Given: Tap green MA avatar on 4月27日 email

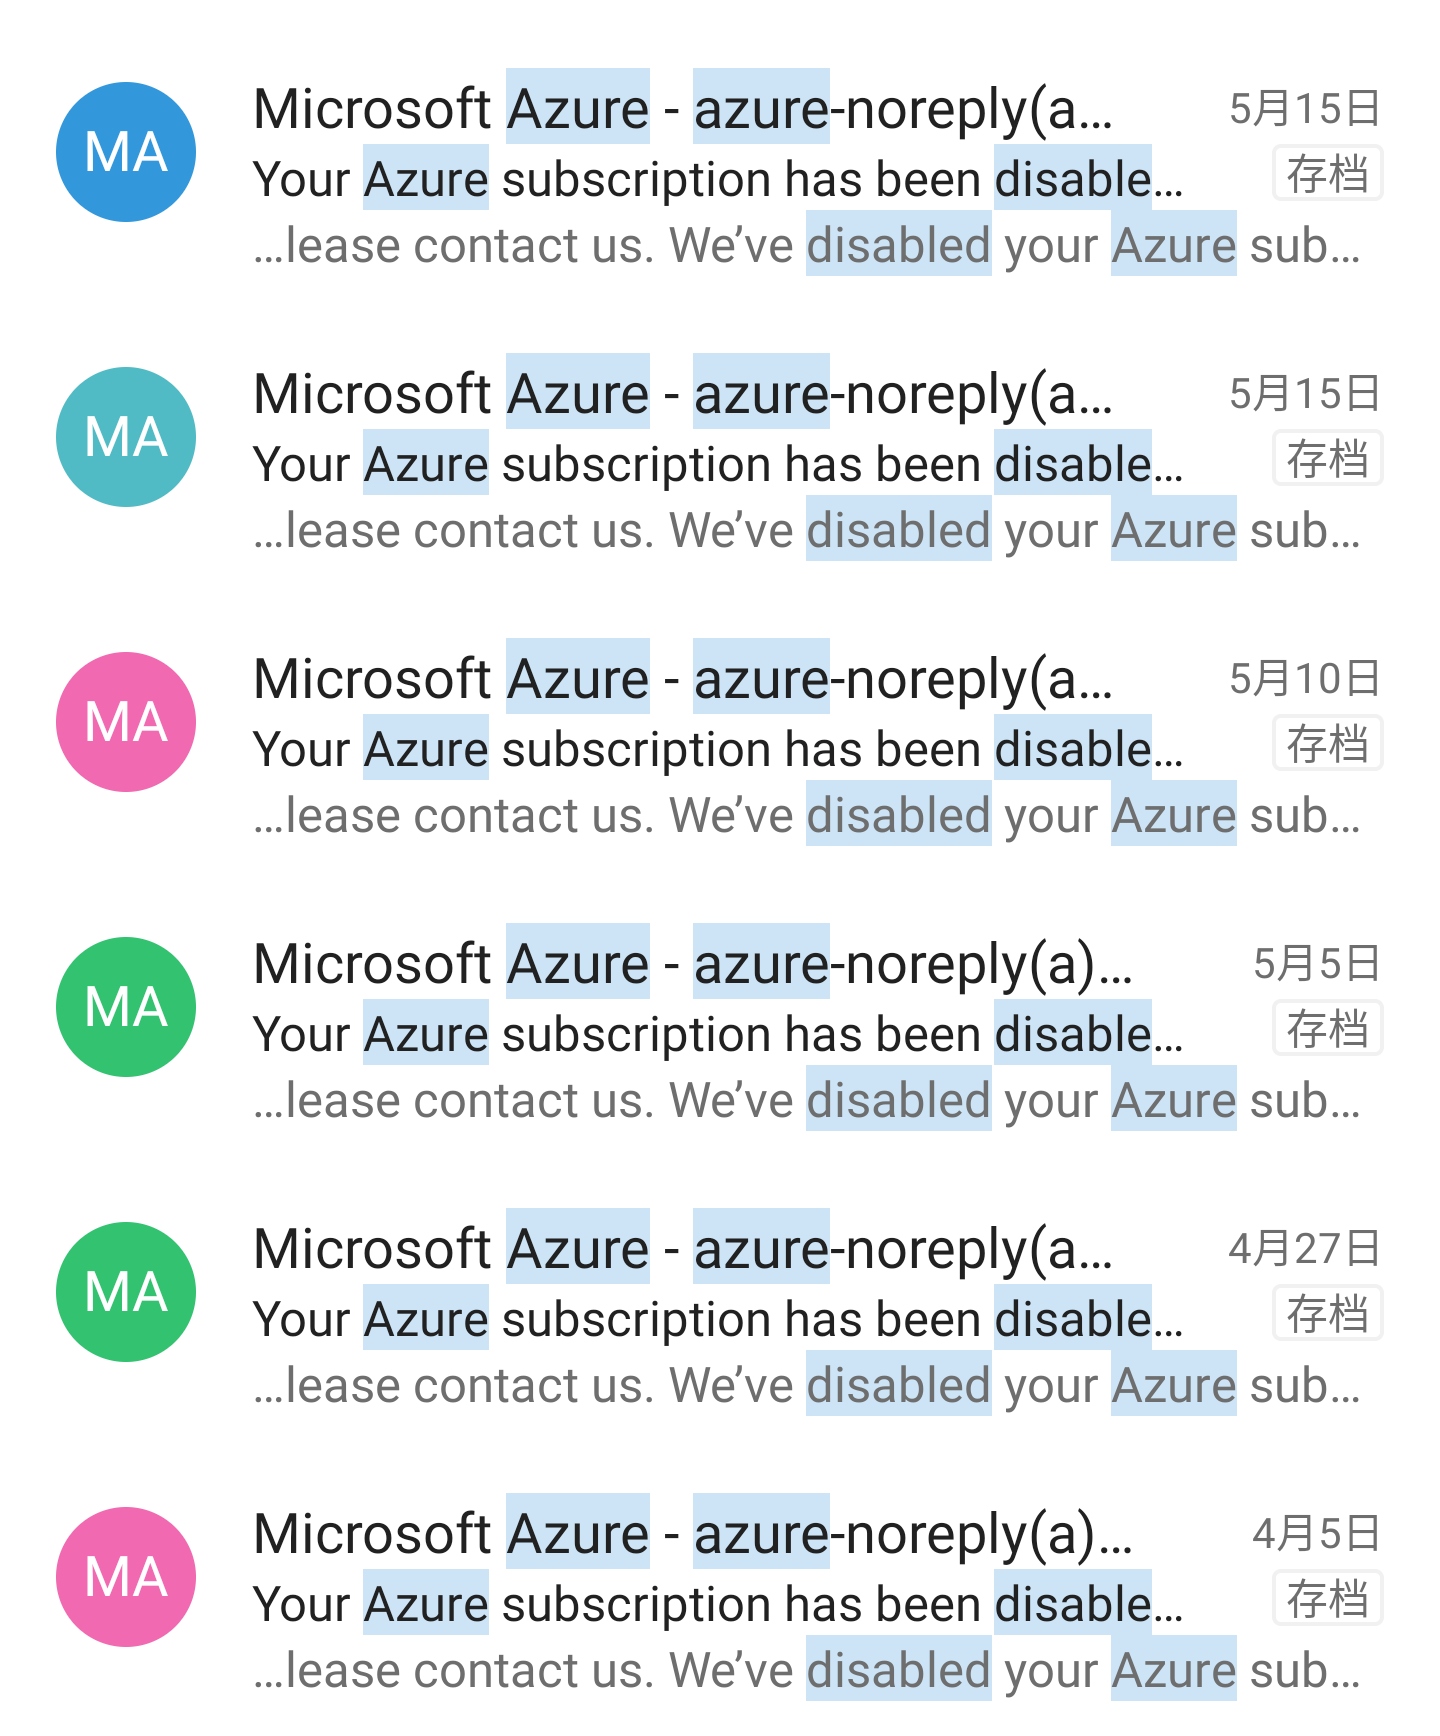Looking at the screenshot, I should tap(126, 1292).
